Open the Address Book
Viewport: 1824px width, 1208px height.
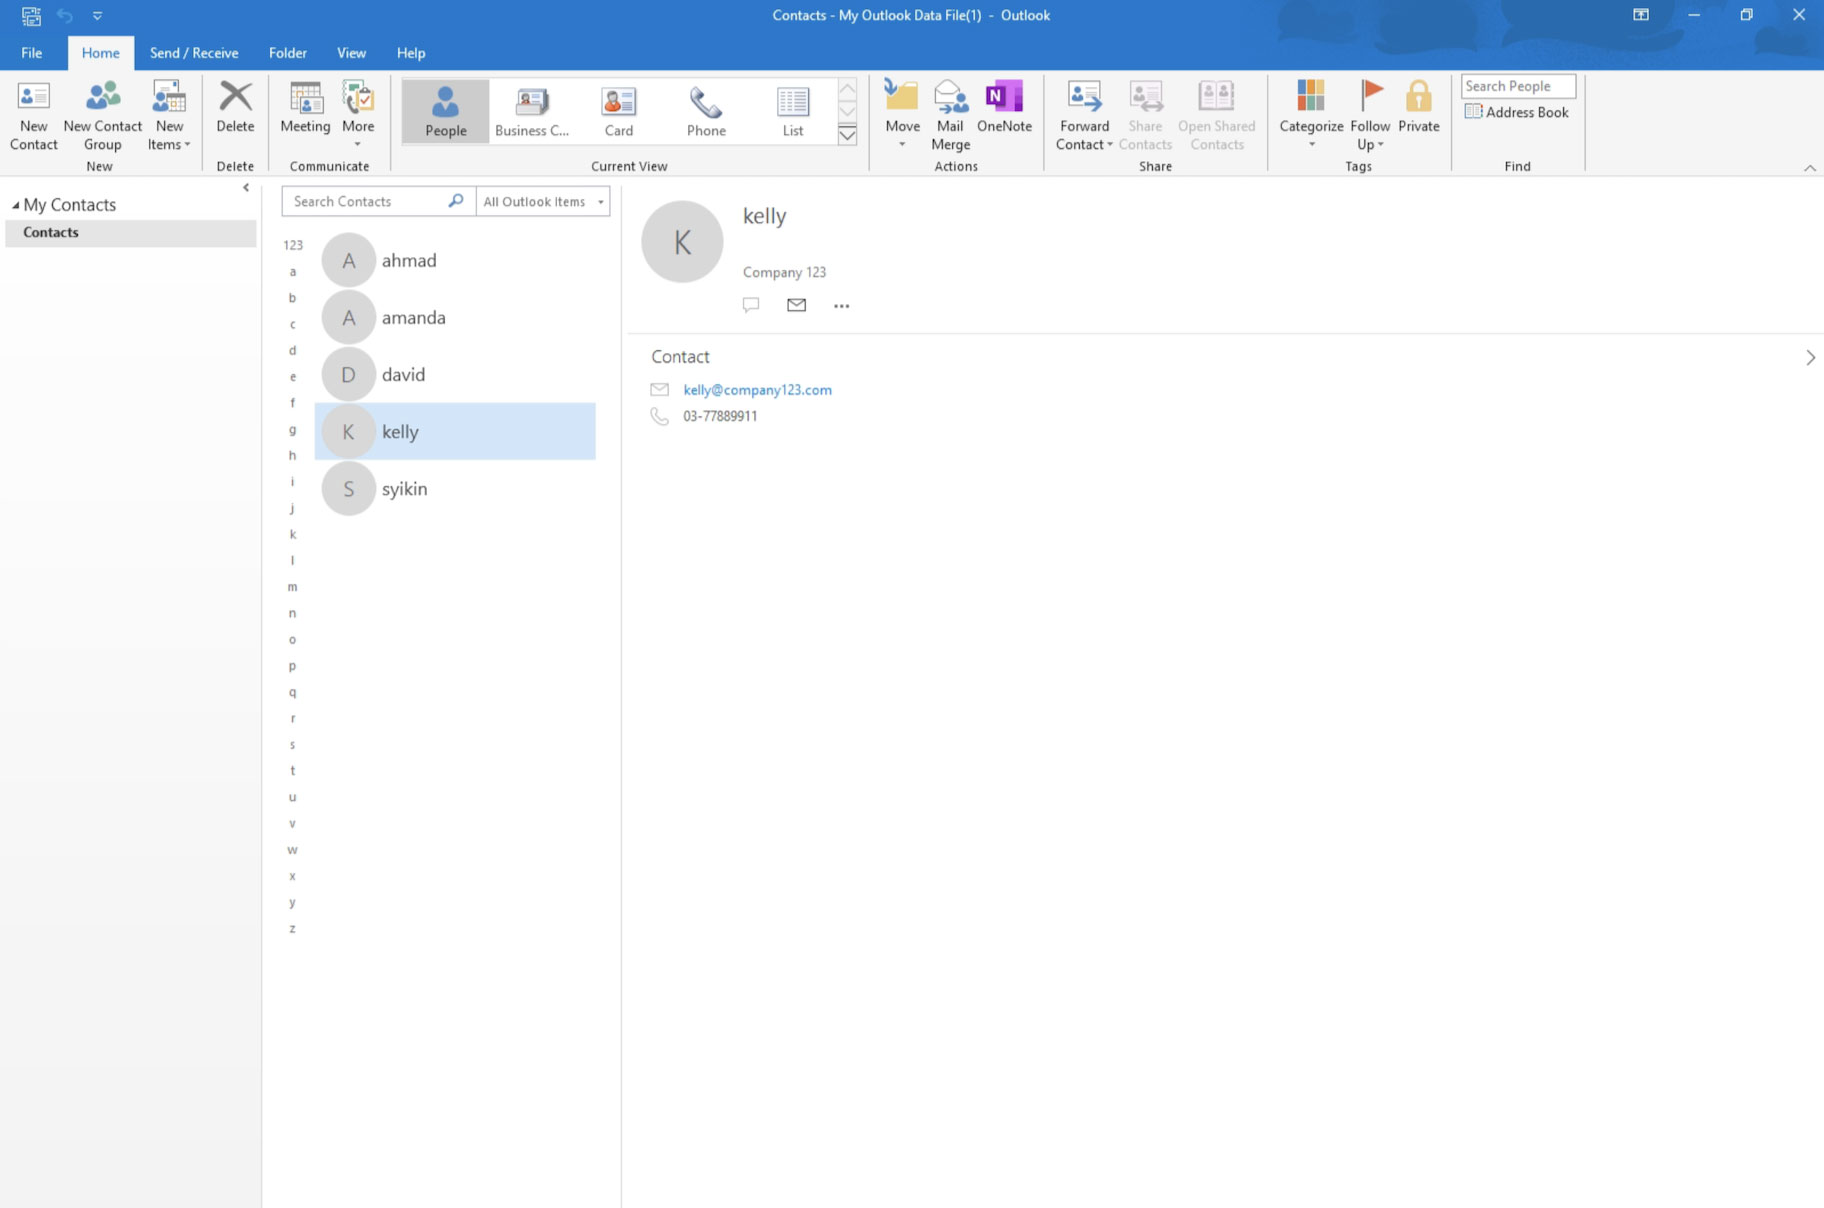click(x=1517, y=112)
